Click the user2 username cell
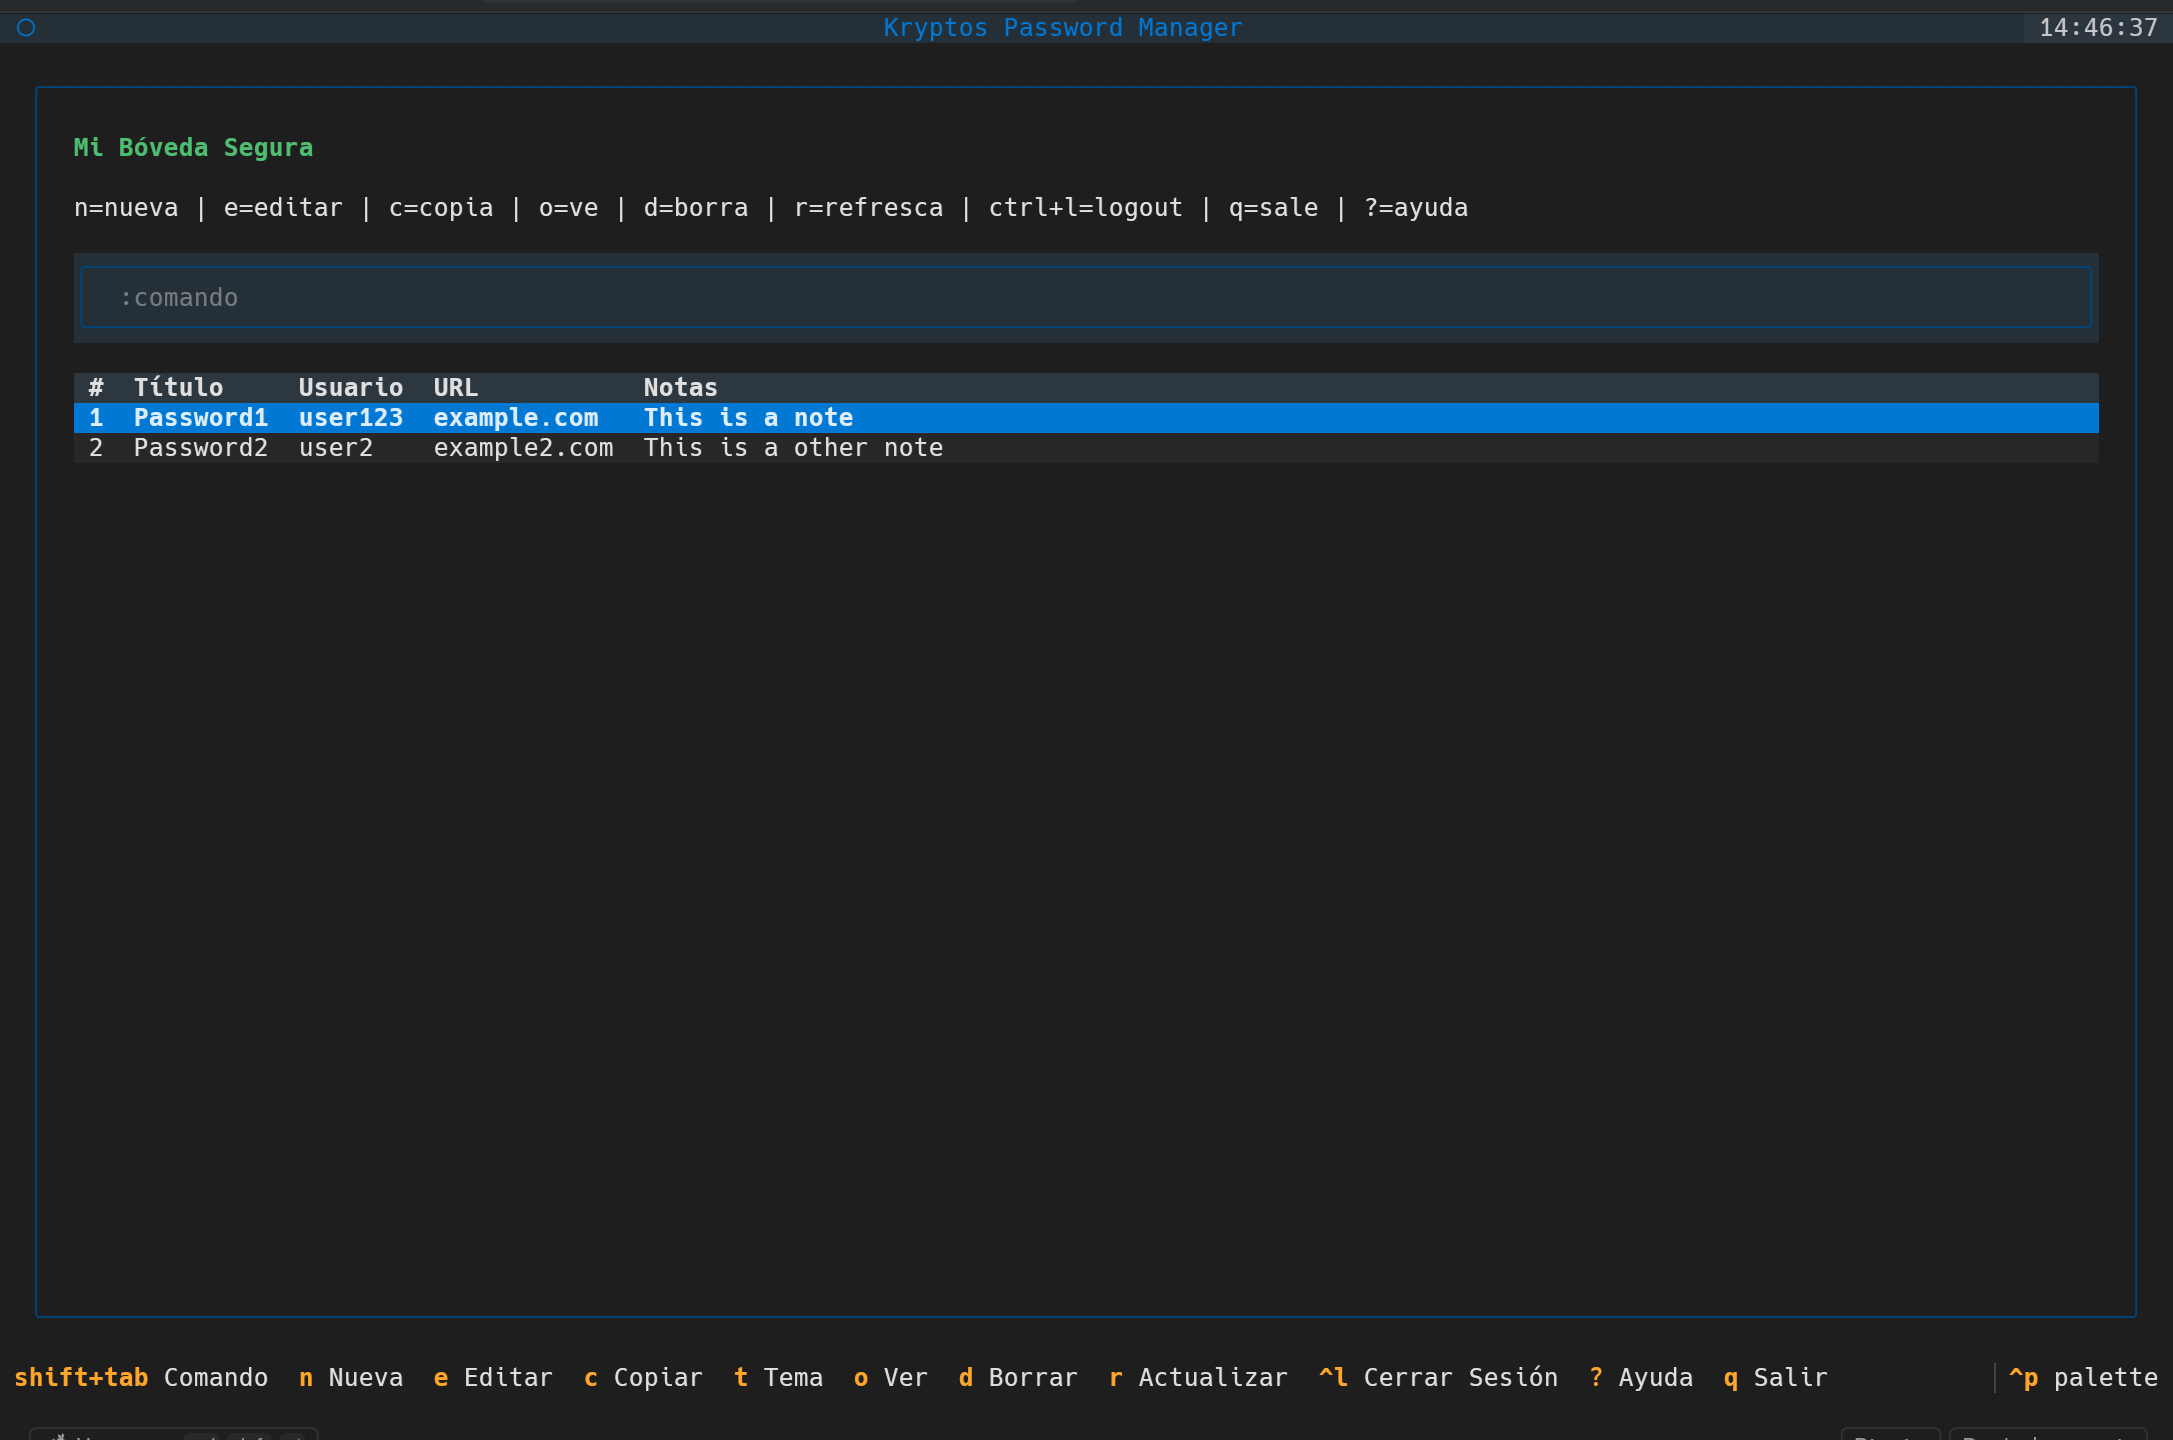The image size is (2173, 1440). (x=336, y=448)
